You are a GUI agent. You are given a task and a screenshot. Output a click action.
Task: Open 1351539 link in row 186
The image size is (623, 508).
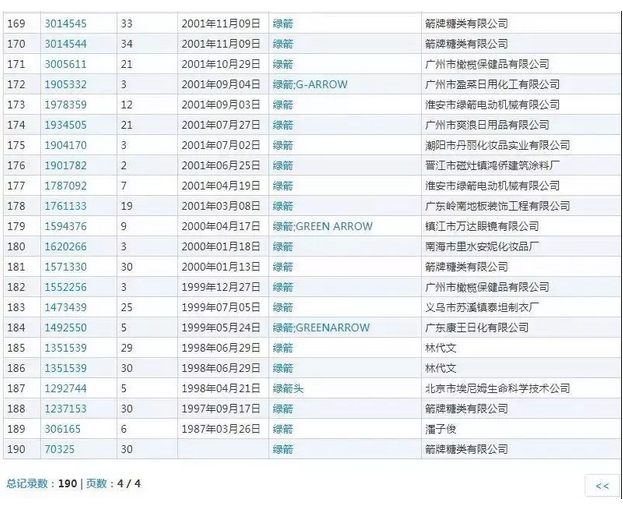click(66, 368)
